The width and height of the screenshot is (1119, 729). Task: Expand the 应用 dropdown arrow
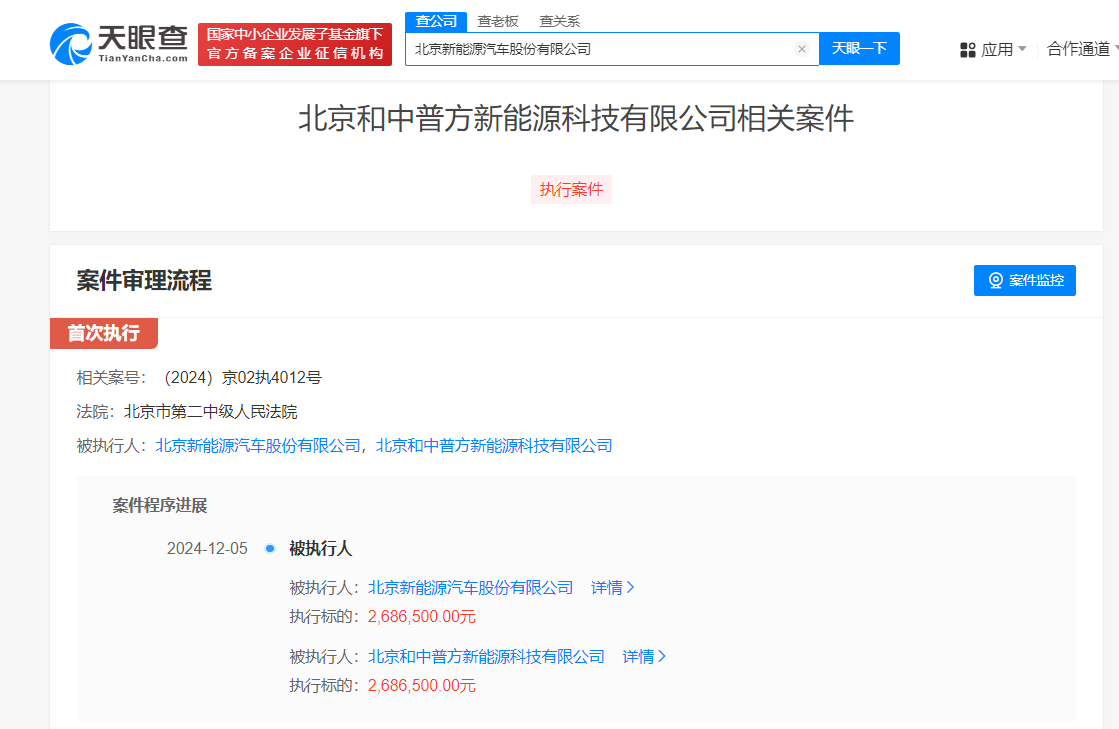(1022, 49)
